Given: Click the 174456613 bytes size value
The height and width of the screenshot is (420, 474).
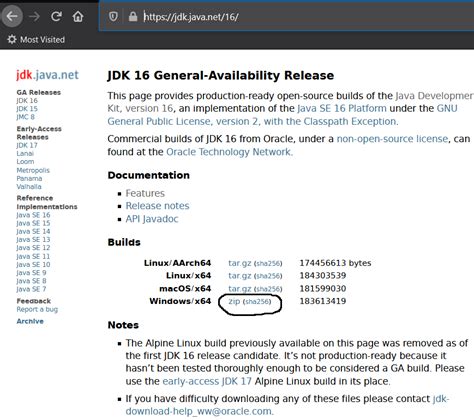Looking at the screenshot, I should (335, 263).
